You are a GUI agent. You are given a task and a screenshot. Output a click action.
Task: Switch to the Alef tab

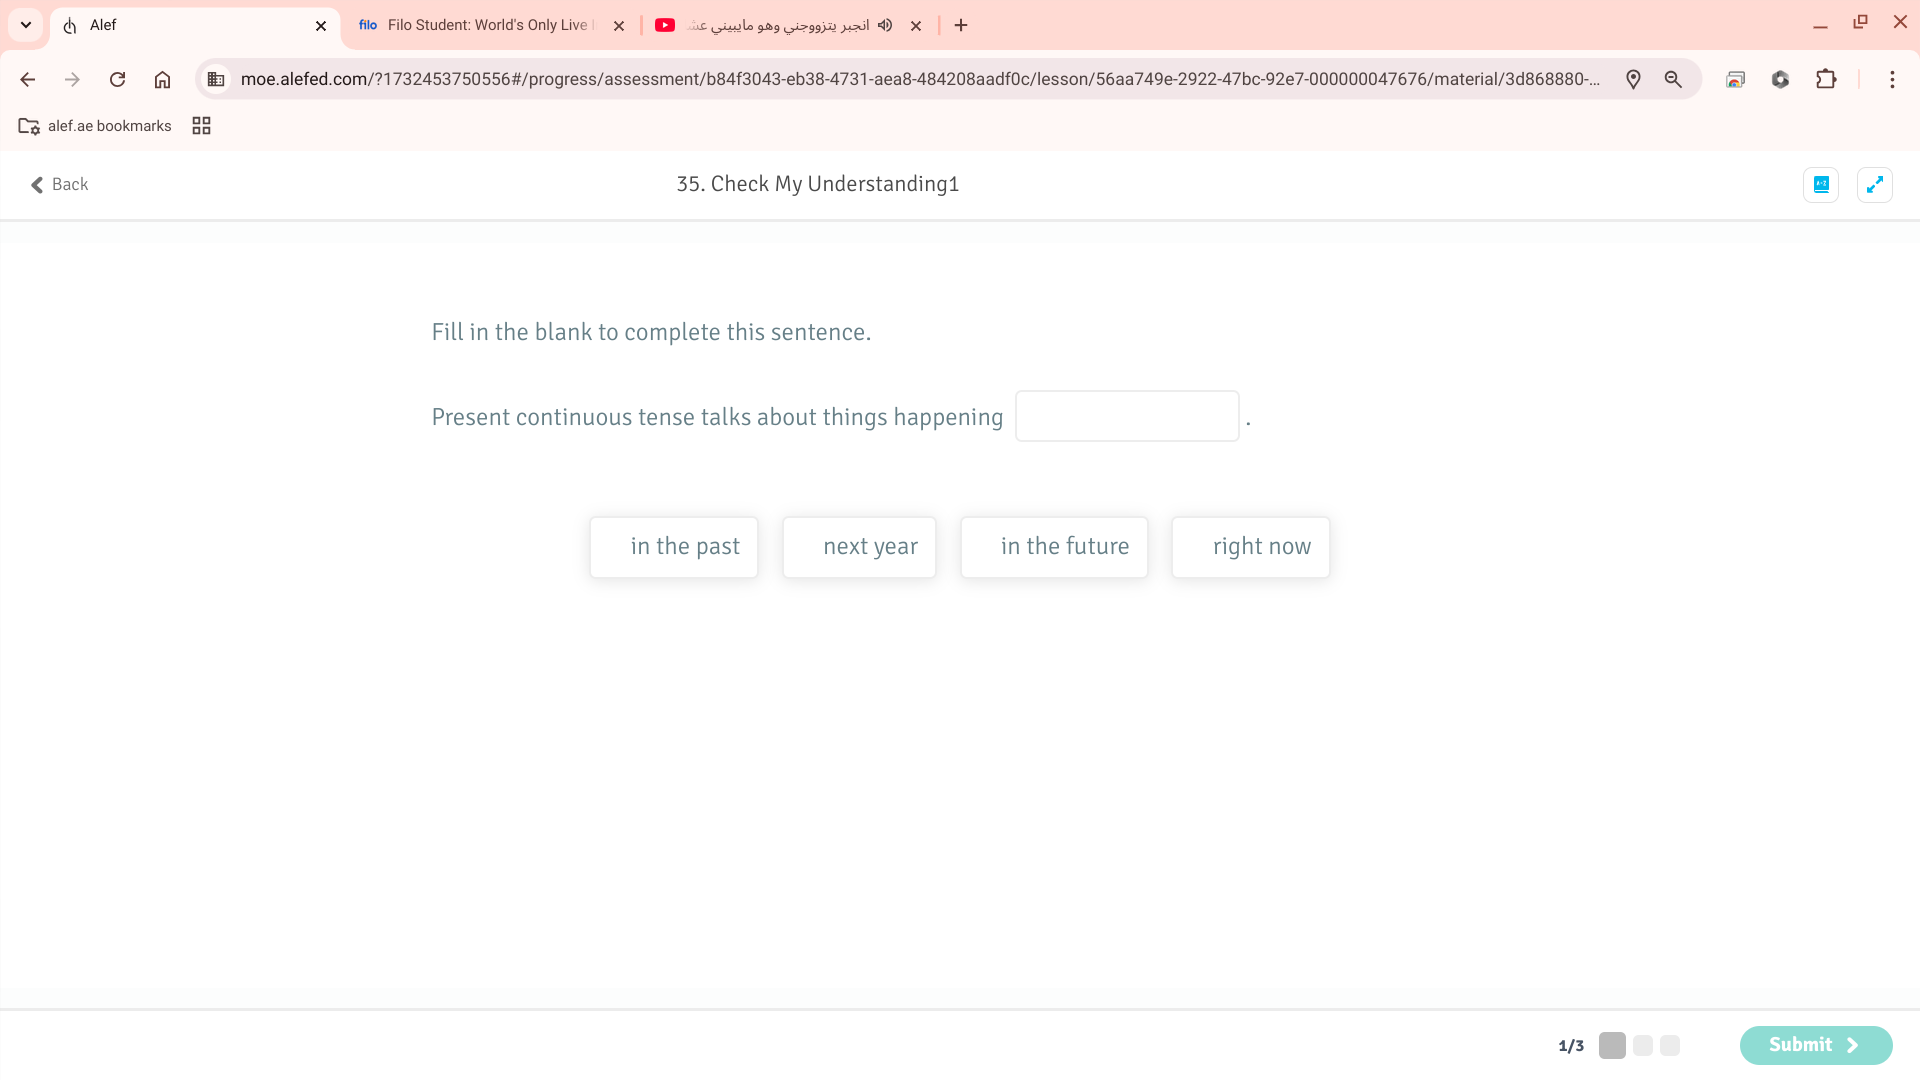pyautogui.click(x=195, y=25)
